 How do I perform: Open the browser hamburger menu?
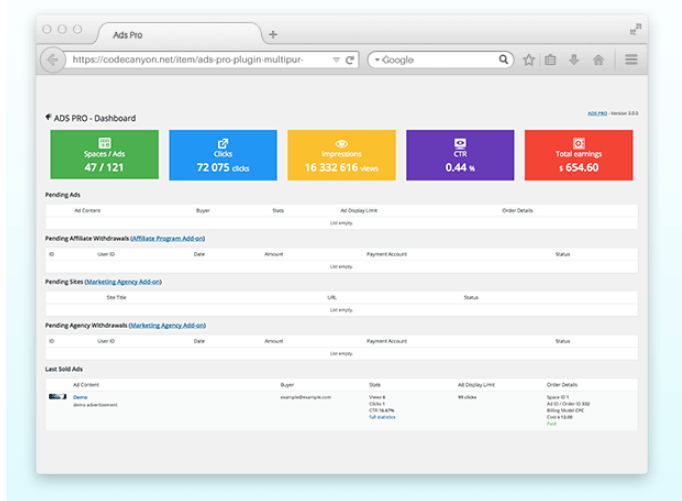tap(631, 59)
